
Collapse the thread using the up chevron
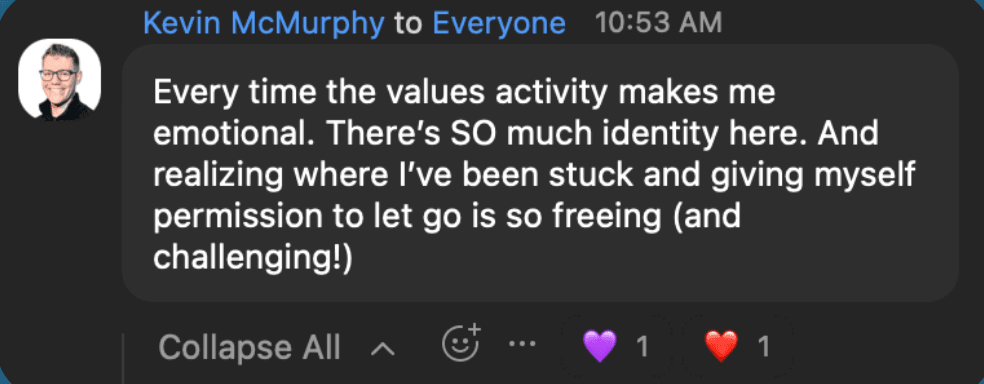tap(382, 348)
